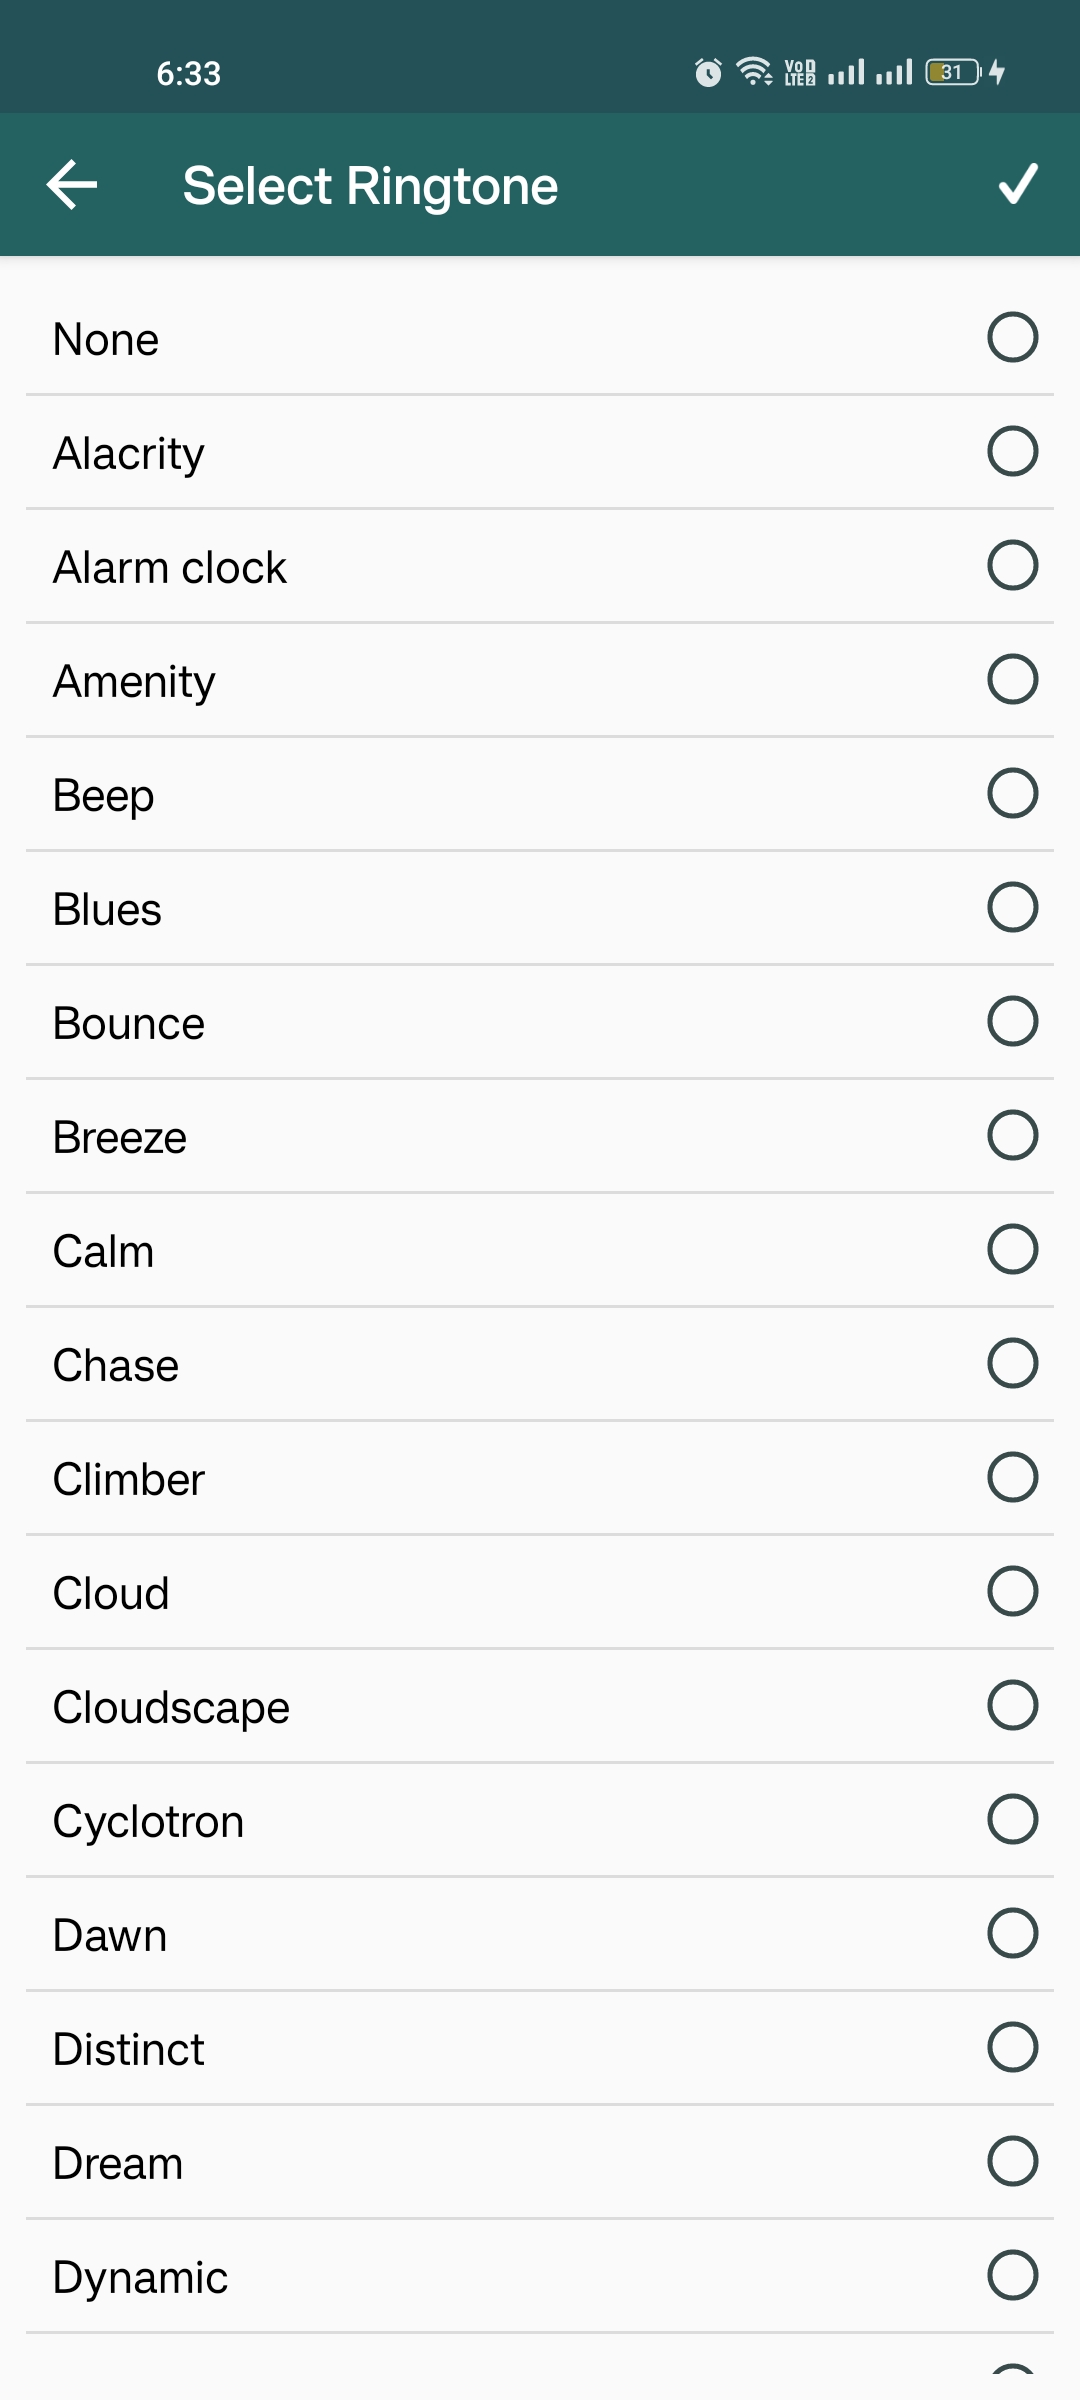Select the Breeze radio button

(1012, 1135)
